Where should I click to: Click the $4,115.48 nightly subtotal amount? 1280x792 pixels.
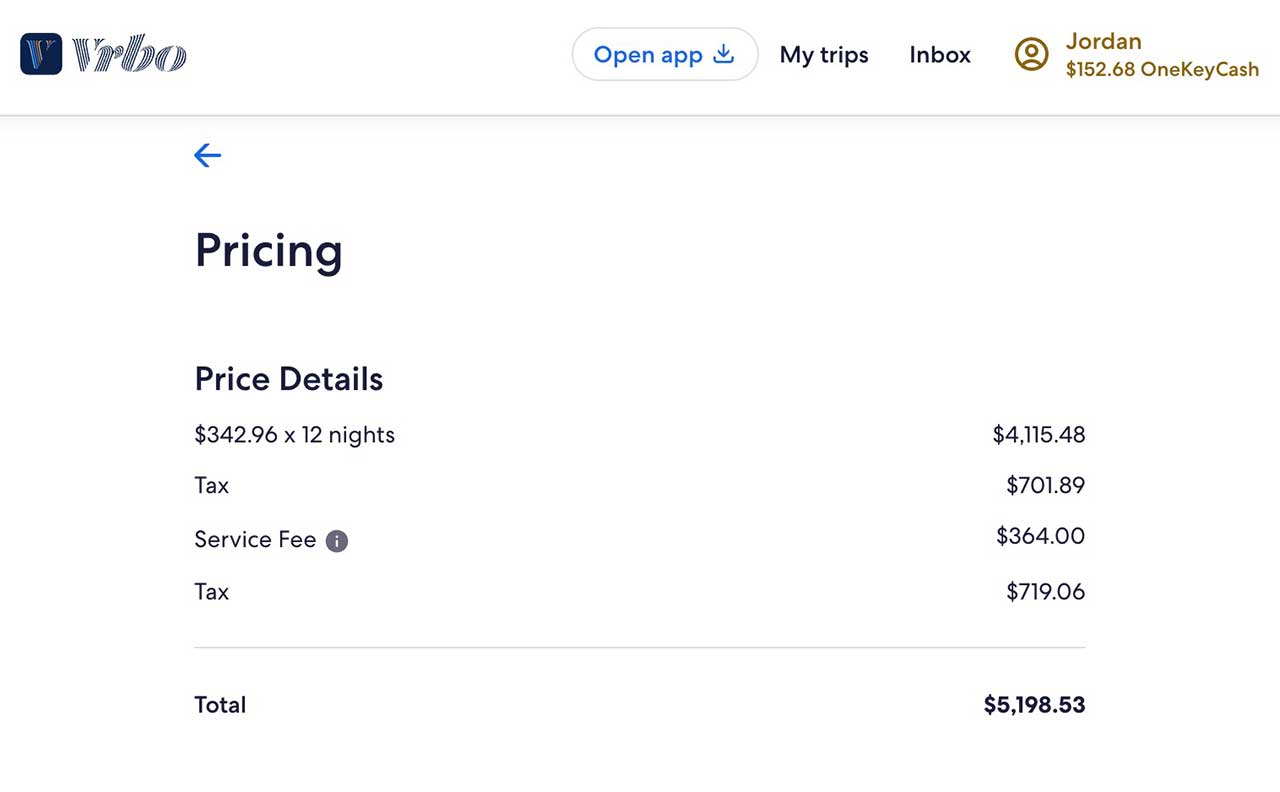pos(1038,435)
